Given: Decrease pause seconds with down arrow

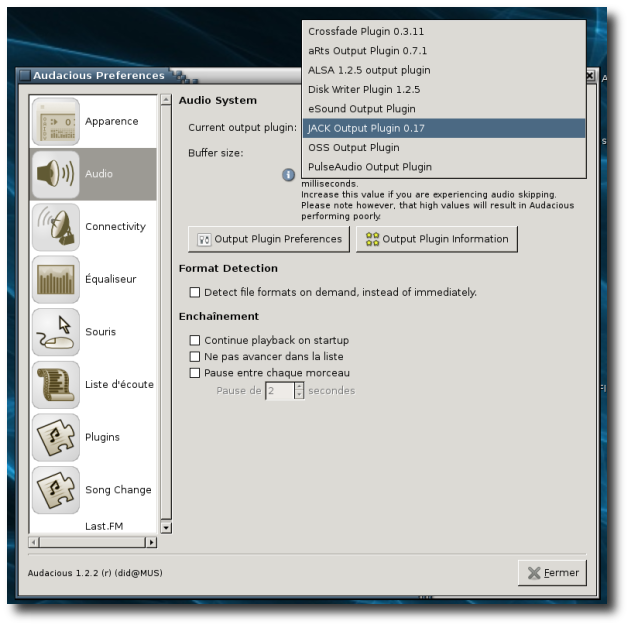Looking at the screenshot, I should coord(299,394).
